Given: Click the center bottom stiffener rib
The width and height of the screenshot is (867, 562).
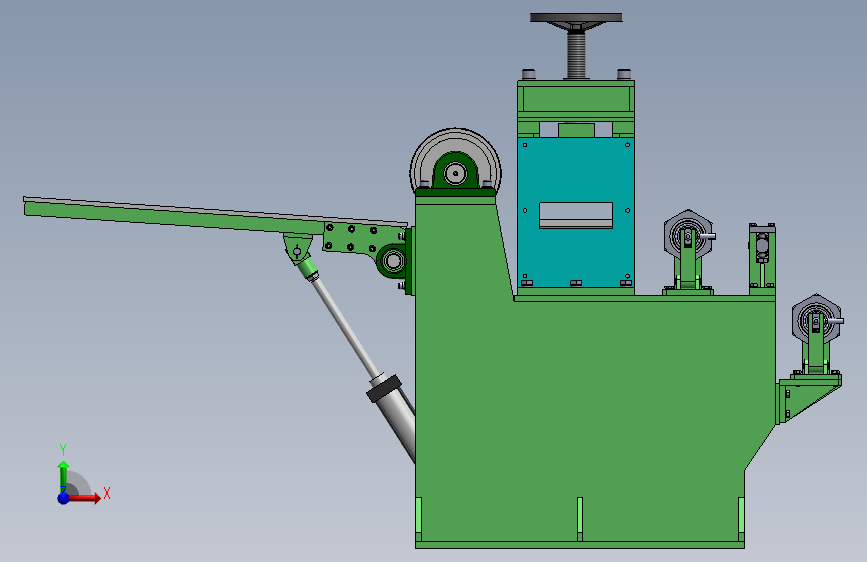Looking at the screenshot, I should point(579,519).
